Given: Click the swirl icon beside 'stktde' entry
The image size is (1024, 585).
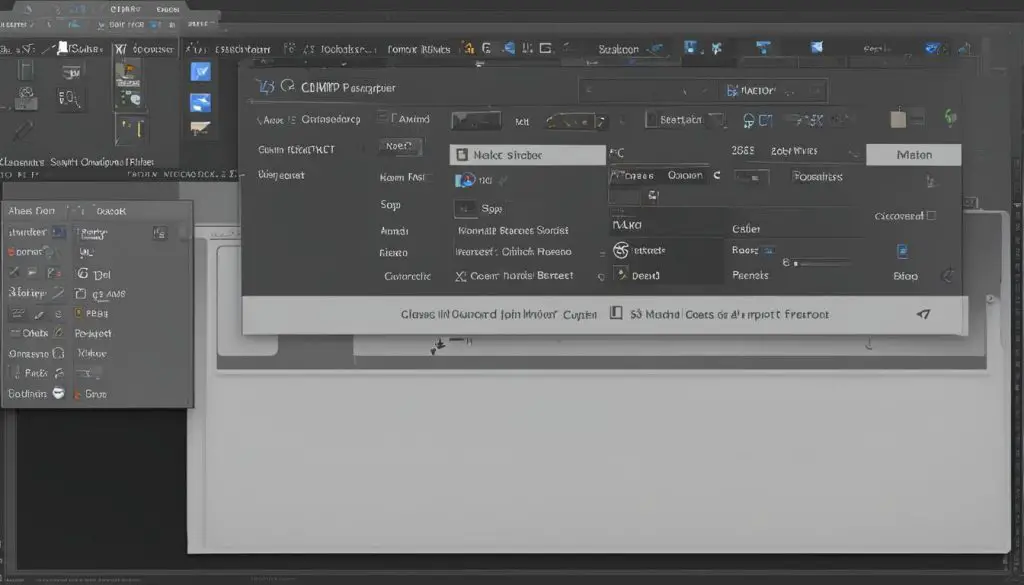Looking at the screenshot, I should pyautogui.click(x=620, y=250).
